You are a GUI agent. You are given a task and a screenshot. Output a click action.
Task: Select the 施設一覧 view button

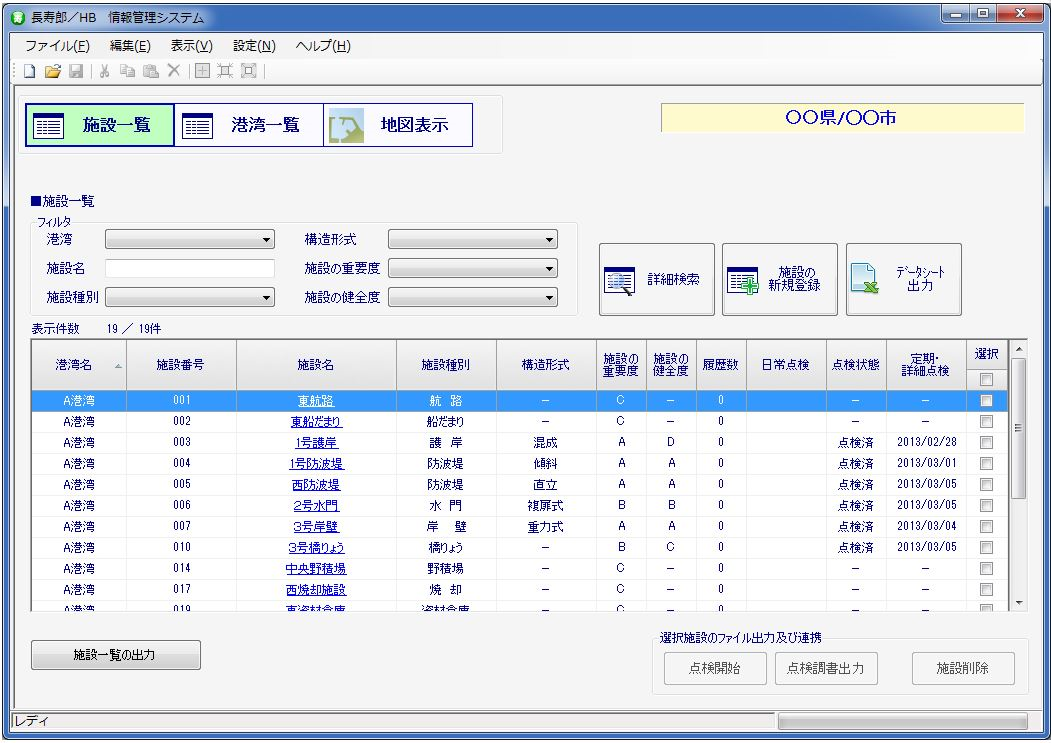coord(100,126)
